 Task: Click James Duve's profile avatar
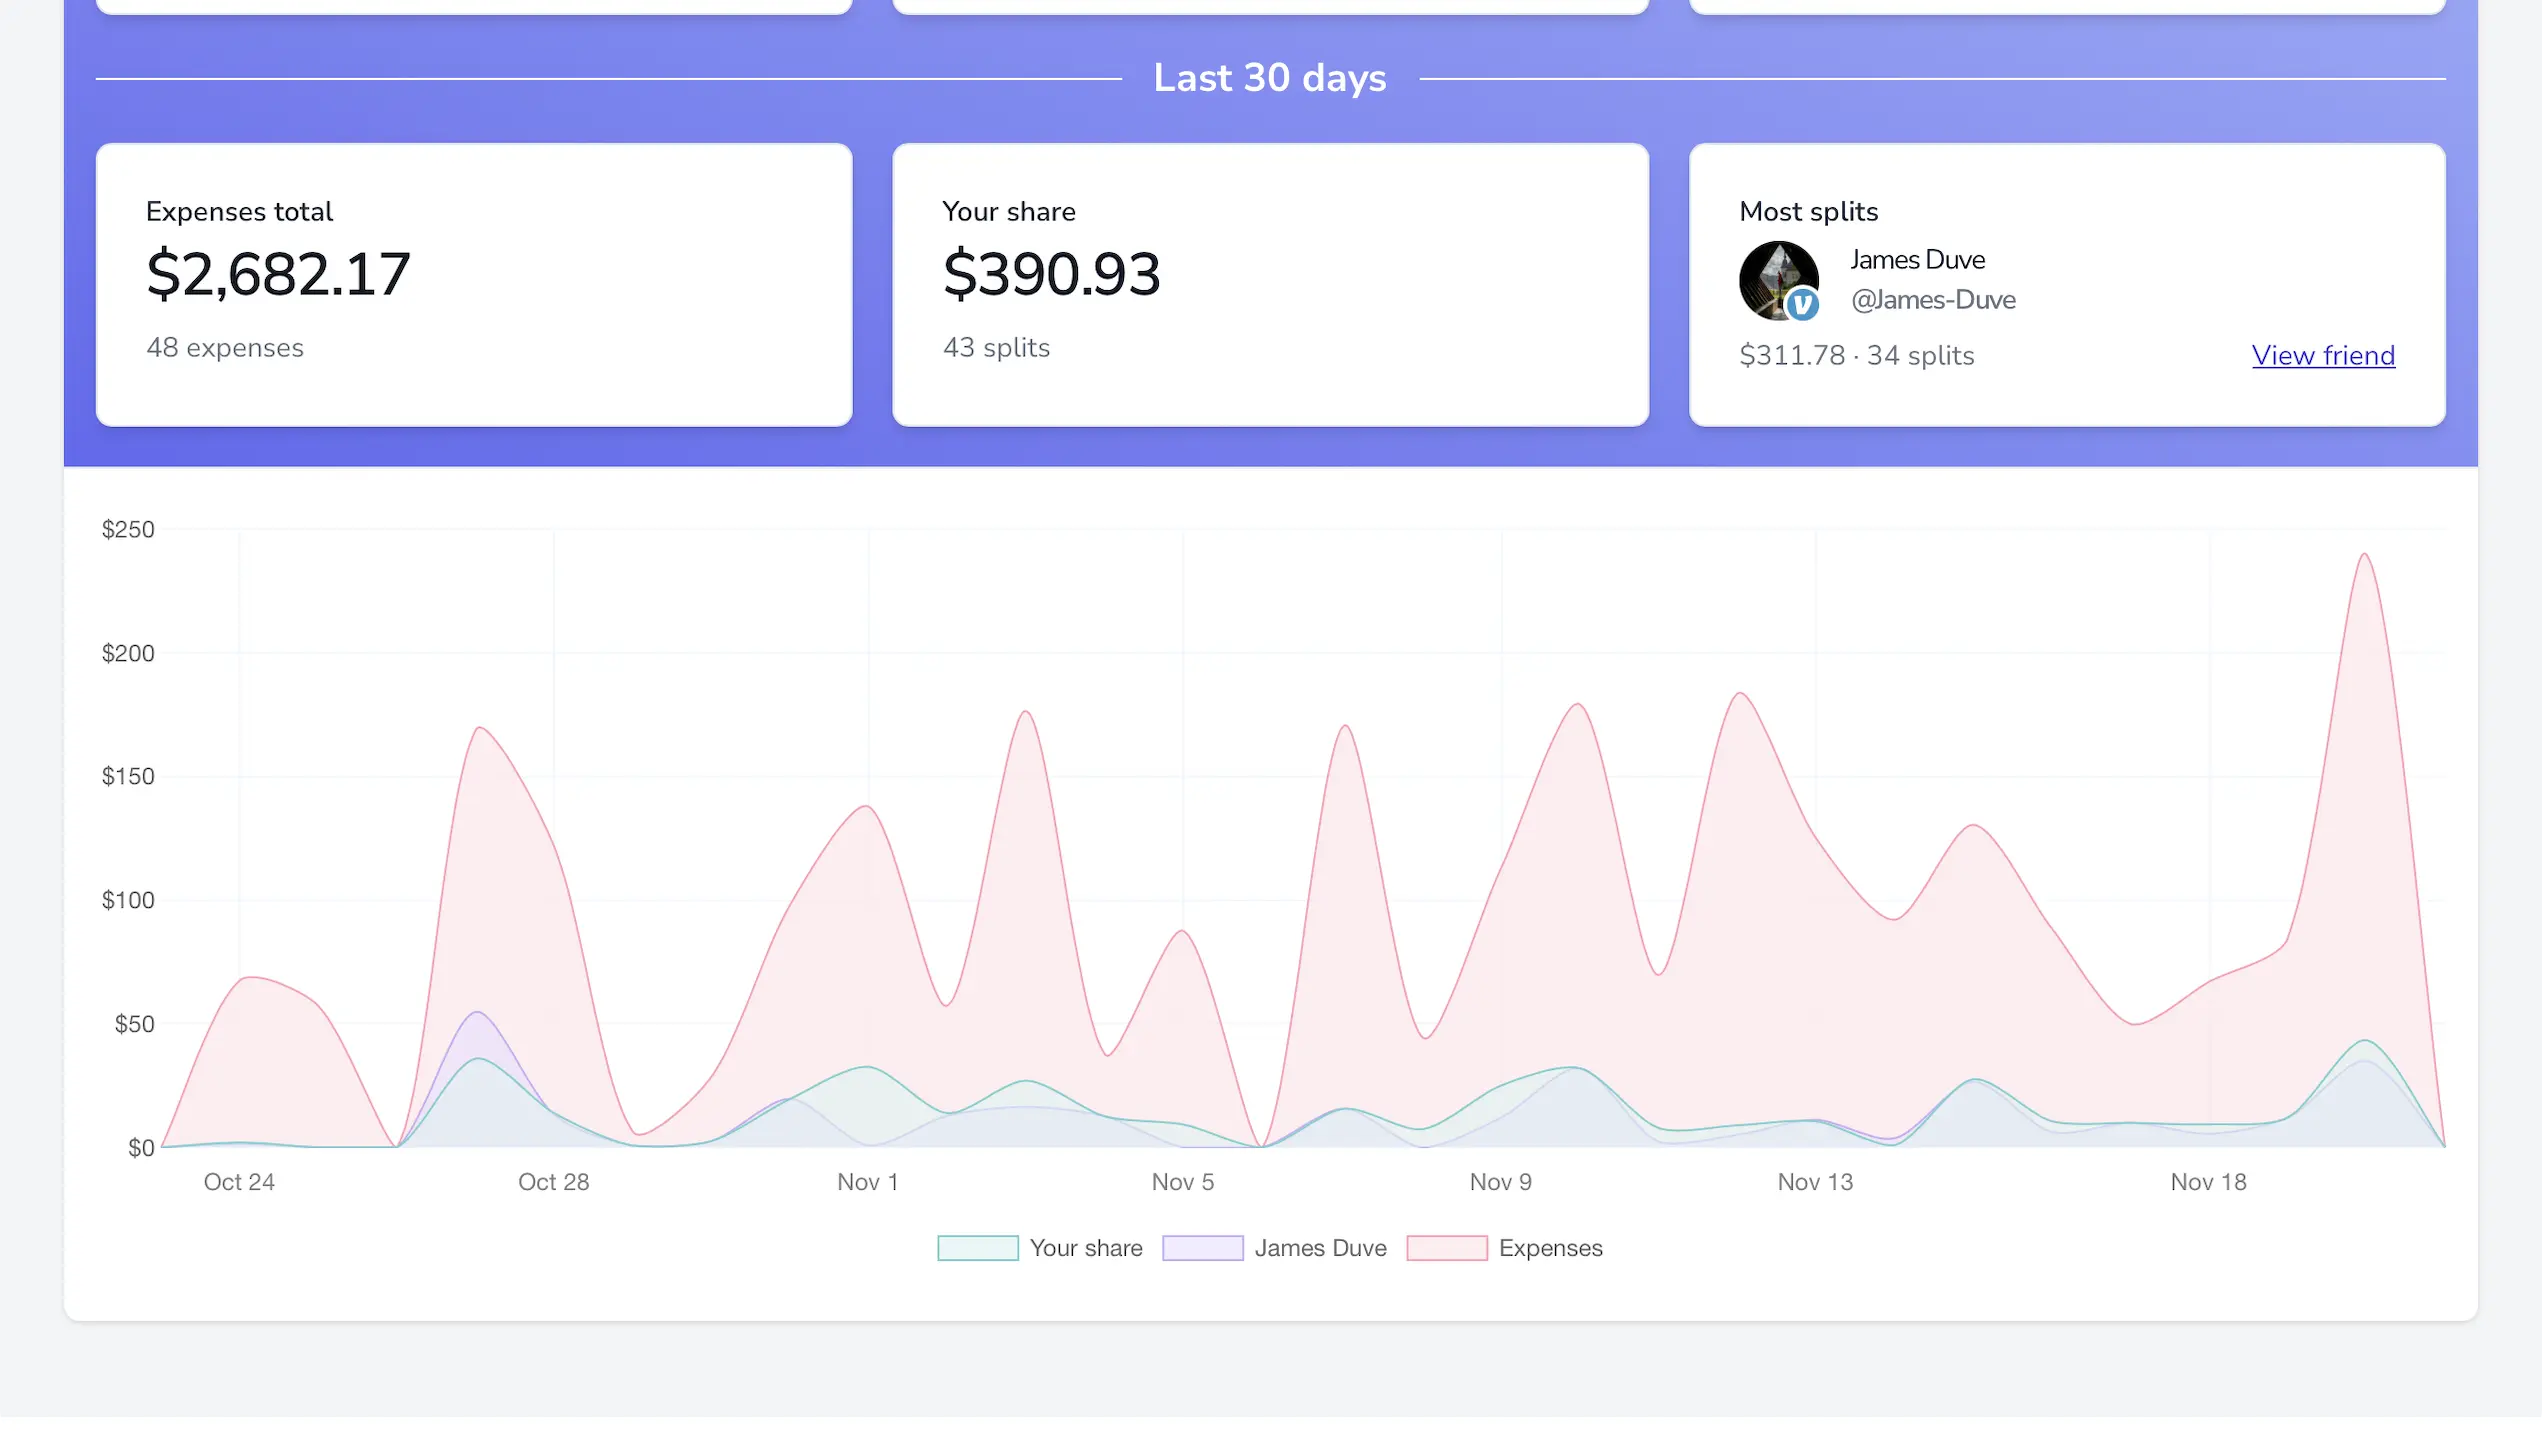(x=1778, y=280)
